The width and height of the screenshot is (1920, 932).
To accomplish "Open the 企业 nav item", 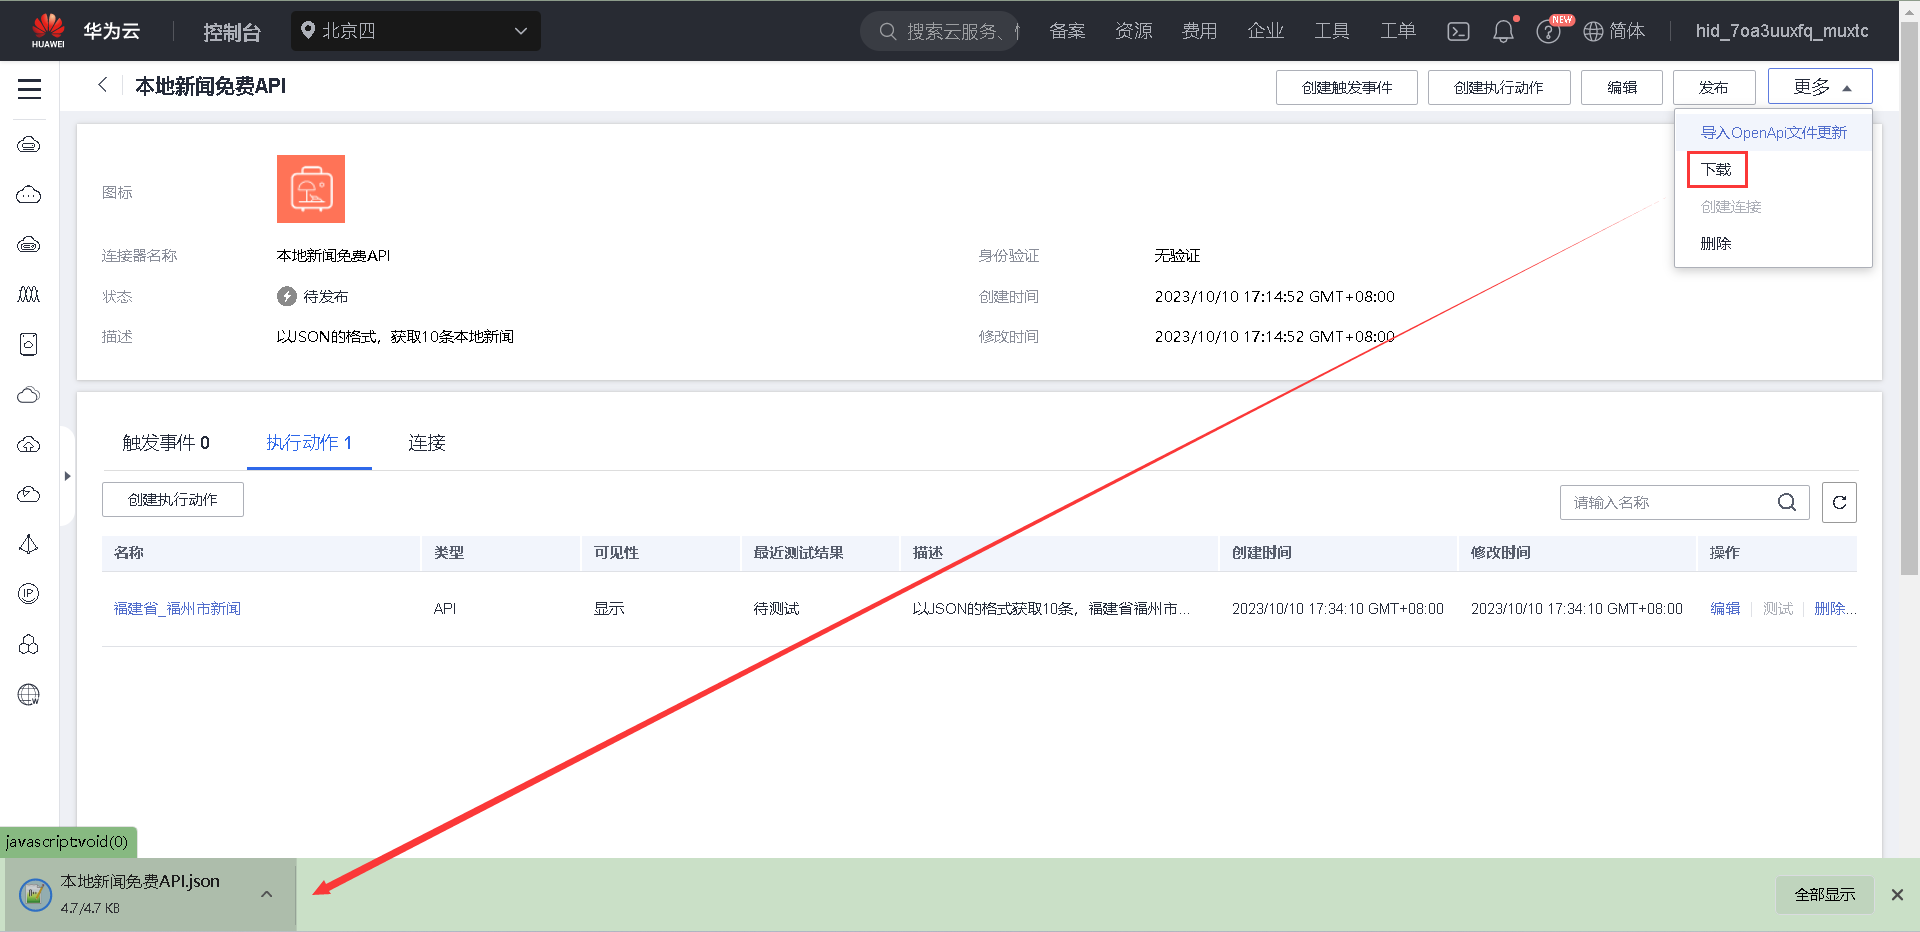I will (x=1266, y=31).
